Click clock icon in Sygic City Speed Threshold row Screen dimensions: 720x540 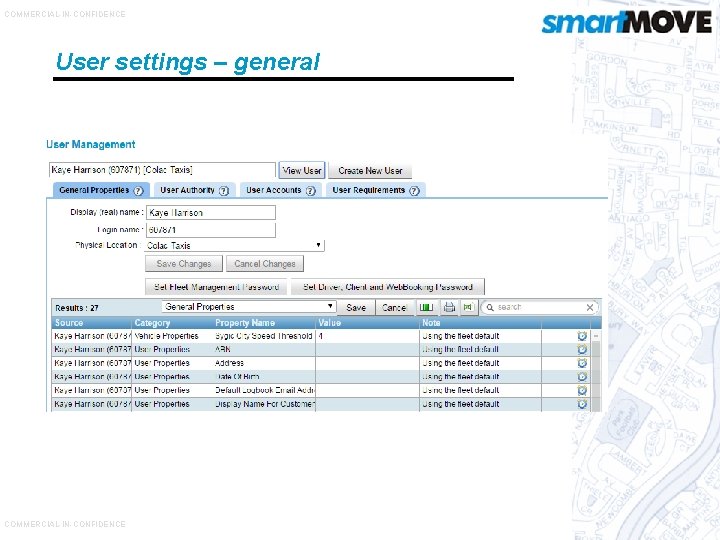(x=582, y=336)
